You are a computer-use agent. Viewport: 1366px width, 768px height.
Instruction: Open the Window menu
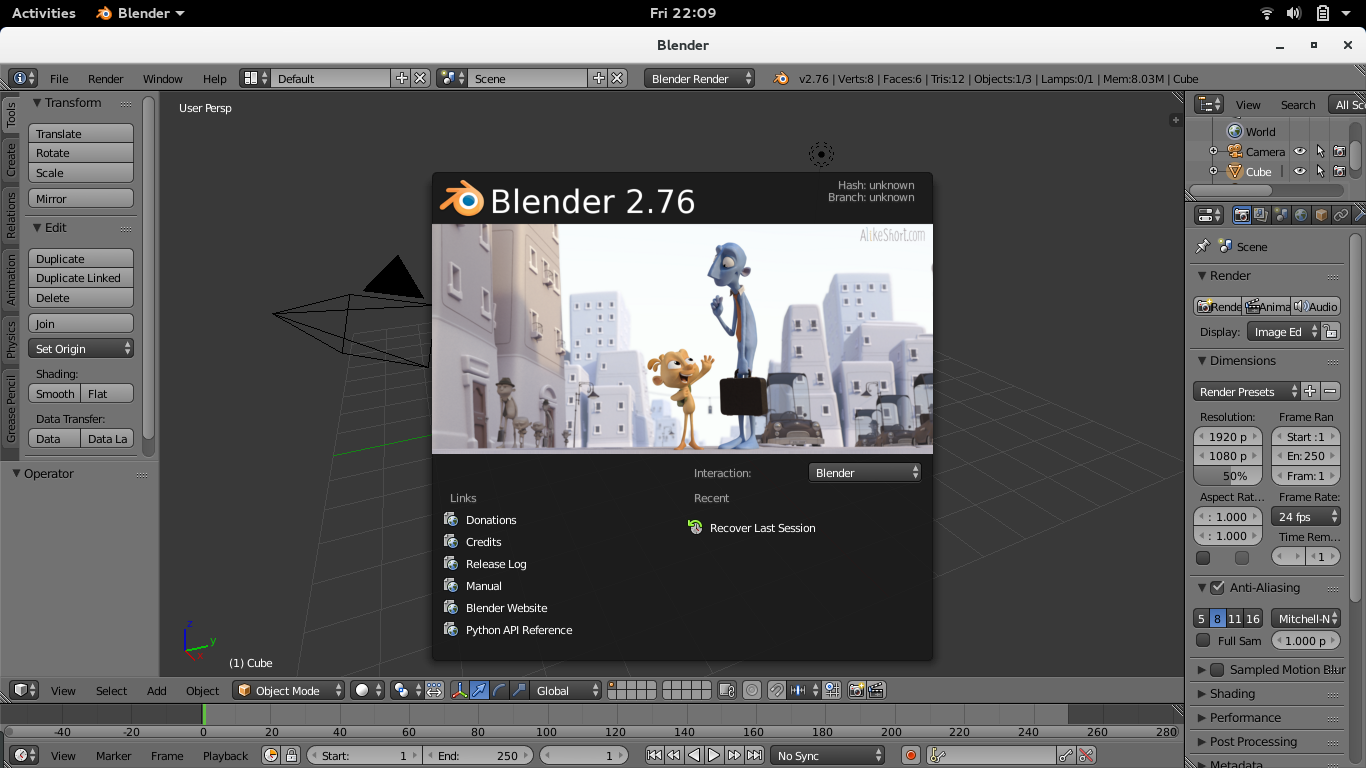point(163,79)
